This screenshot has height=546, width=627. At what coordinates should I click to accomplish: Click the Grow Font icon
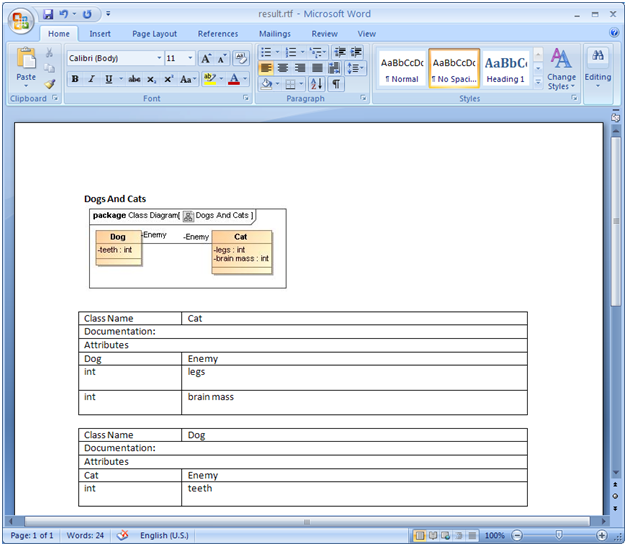pyautogui.click(x=206, y=59)
